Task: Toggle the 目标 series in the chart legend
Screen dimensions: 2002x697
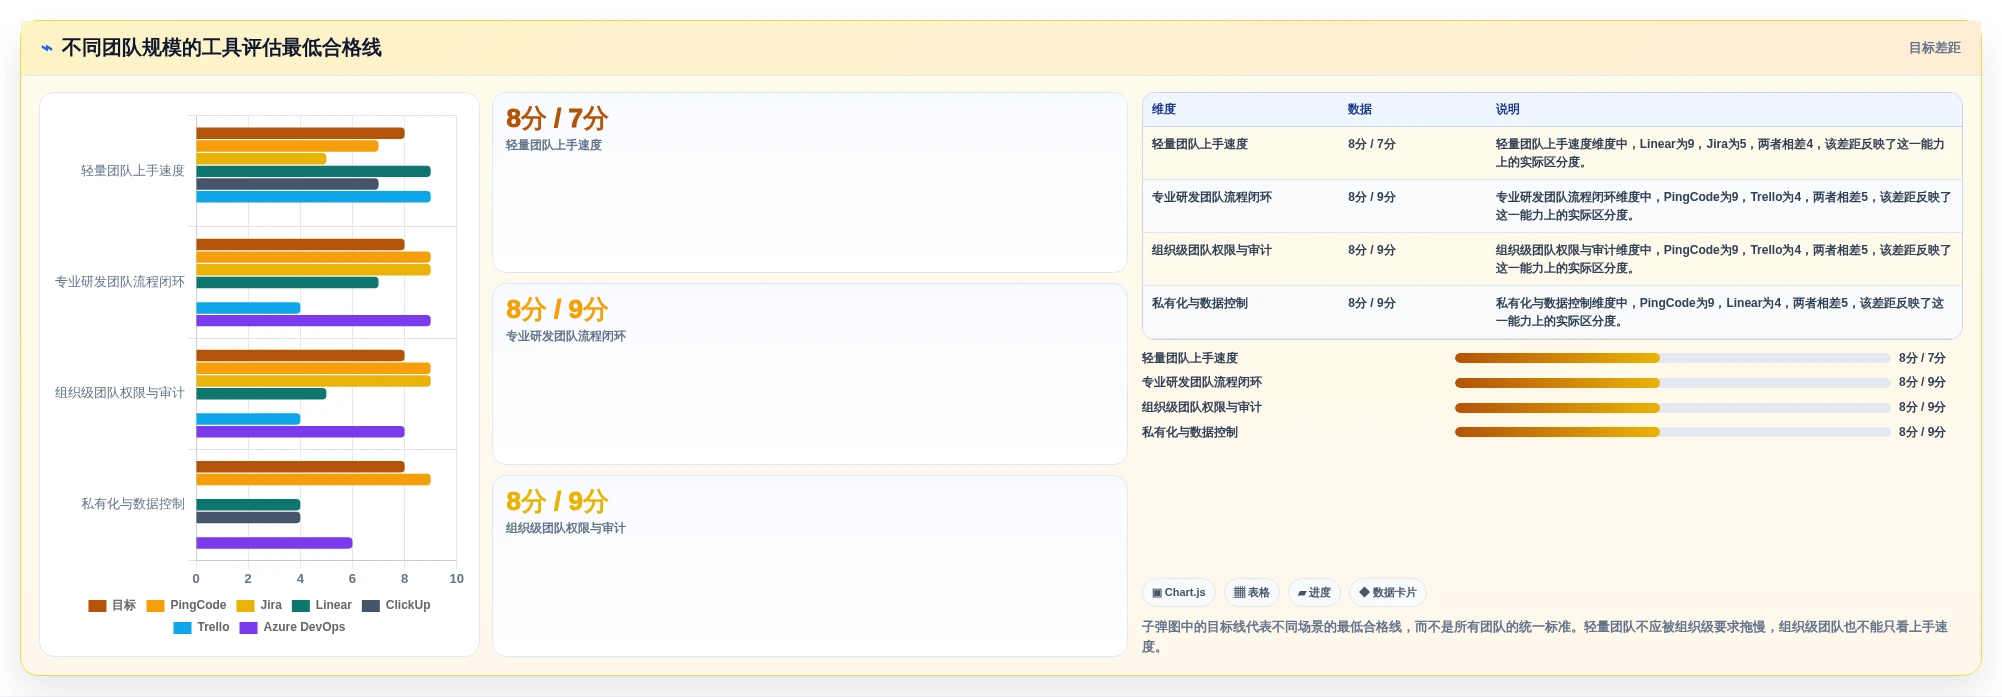Action: click(112, 605)
